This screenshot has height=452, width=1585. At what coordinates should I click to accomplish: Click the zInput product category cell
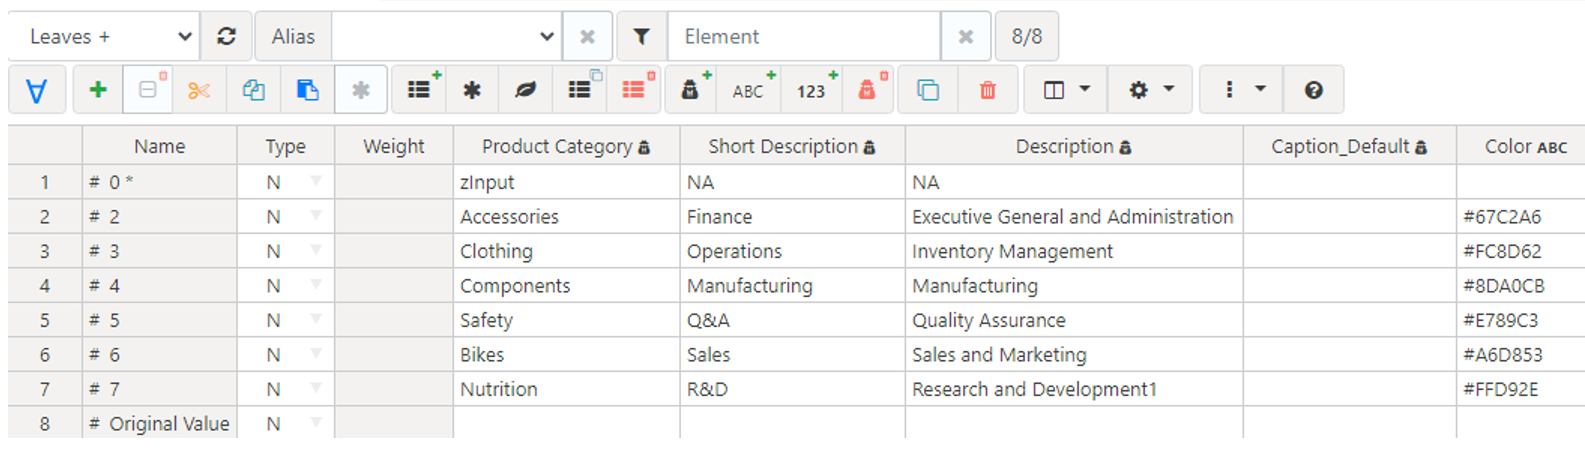point(567,182)
